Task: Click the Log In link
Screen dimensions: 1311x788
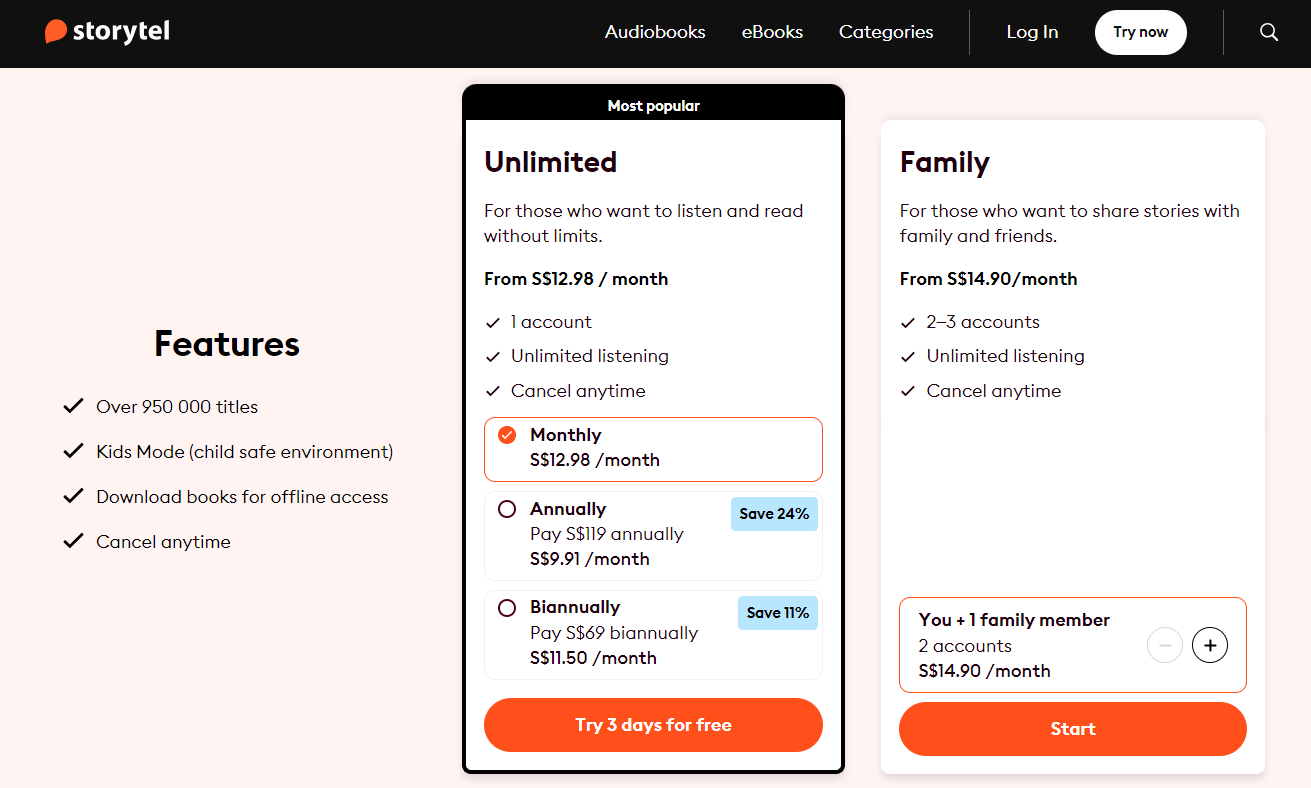Action: coord(1032,32)
